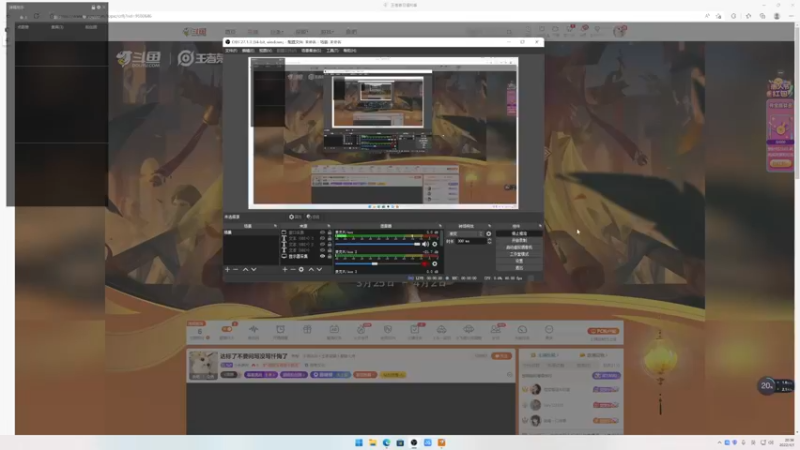
Task: Toggle visibility eye of selected bottom source row
Action: (322, 257)
